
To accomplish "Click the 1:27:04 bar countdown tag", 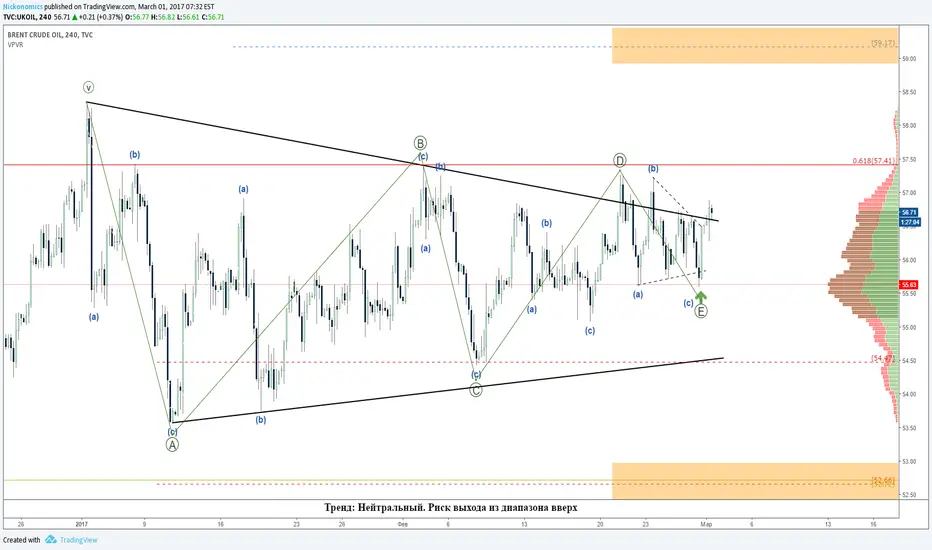I will click(909, 222).
